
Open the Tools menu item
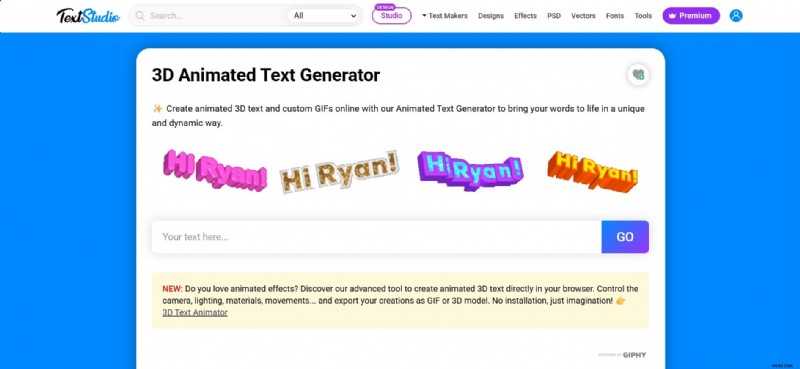coord(643,16)
